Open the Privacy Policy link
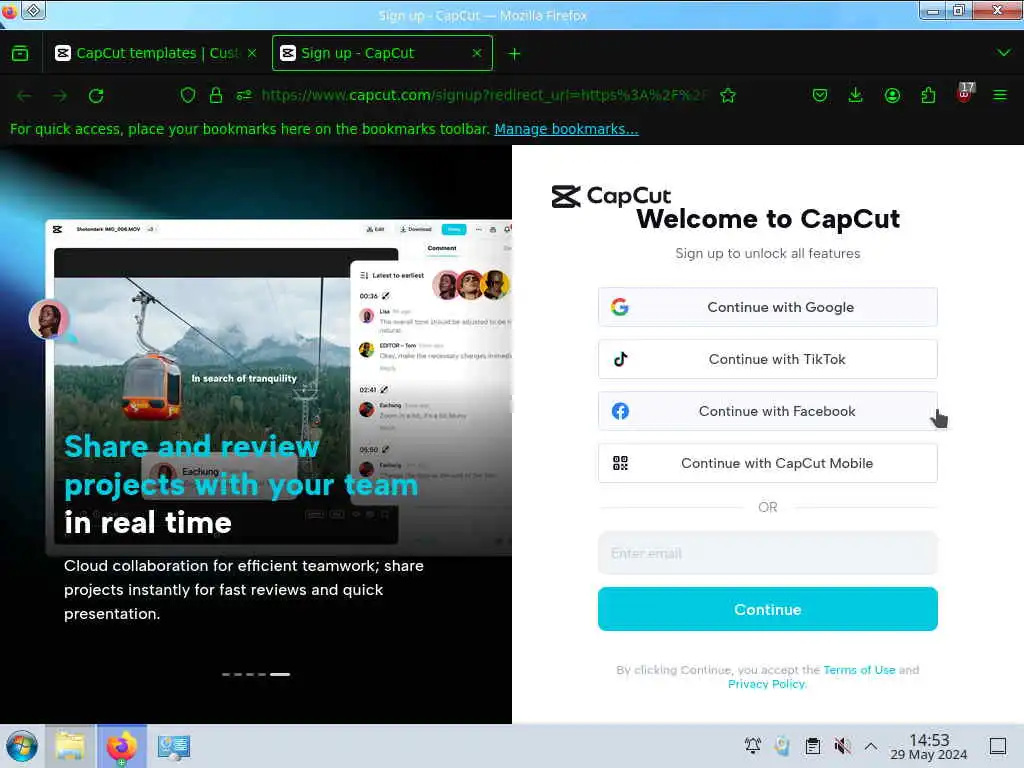The height and width of the screenshot is (768, 1024). pos(767,684)
